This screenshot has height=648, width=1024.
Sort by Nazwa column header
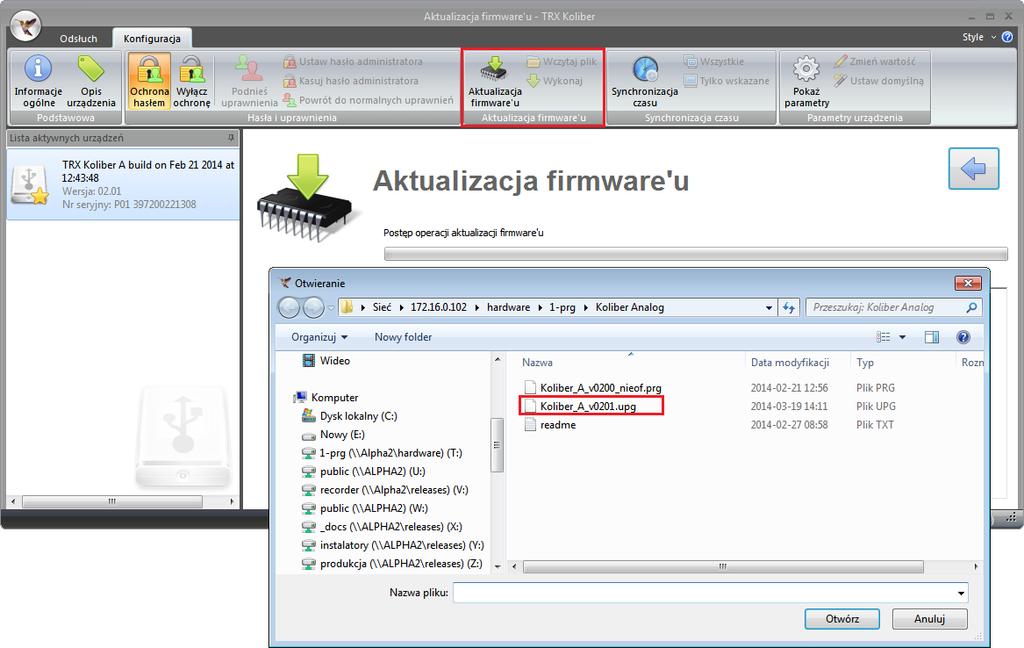(537, 363)
